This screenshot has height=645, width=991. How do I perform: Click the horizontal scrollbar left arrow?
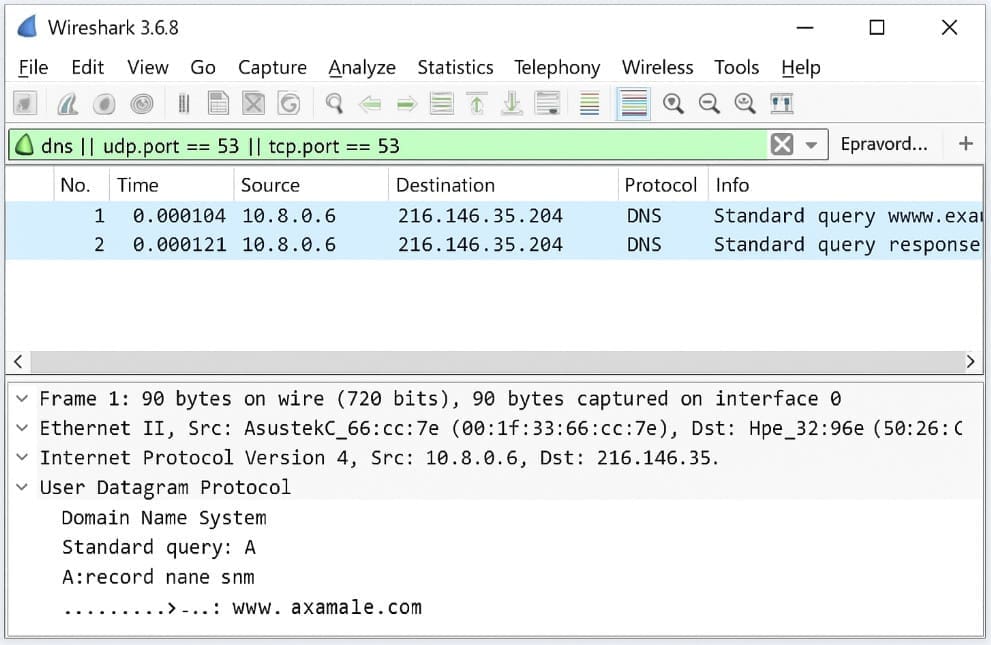(x=18, y=361)
